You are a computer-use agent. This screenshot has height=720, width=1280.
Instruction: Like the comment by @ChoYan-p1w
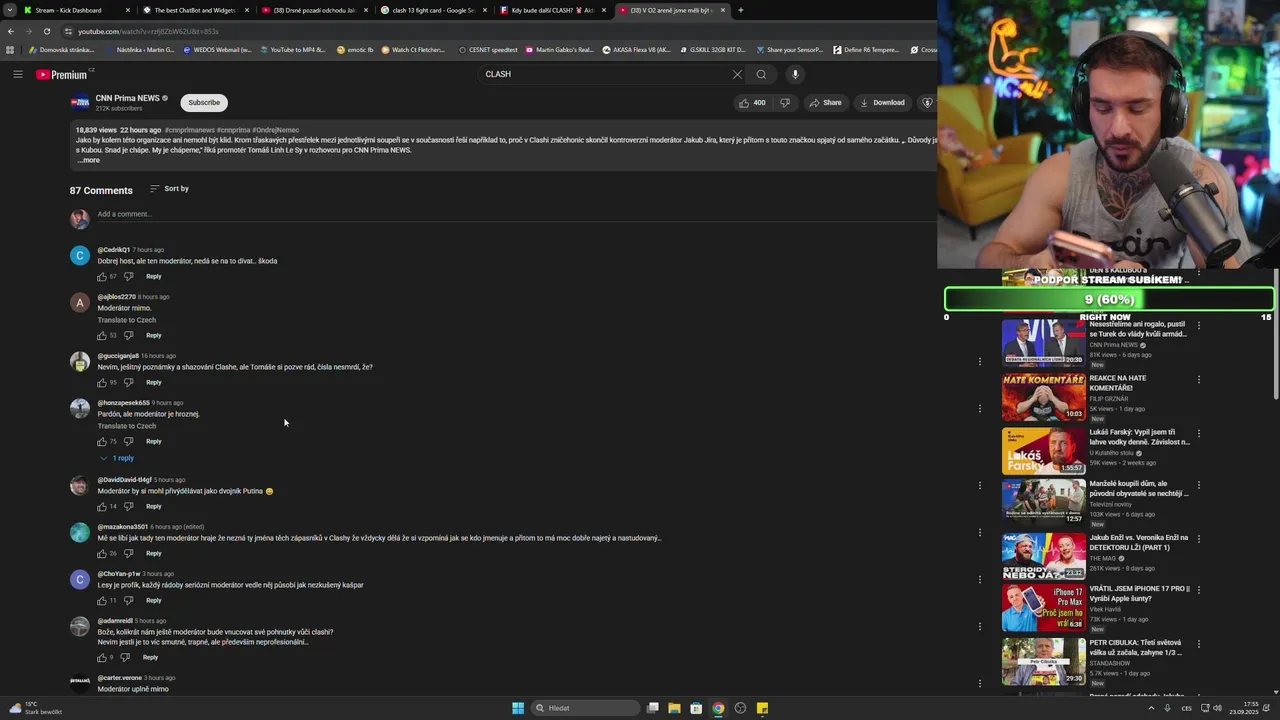click(102, 600)
